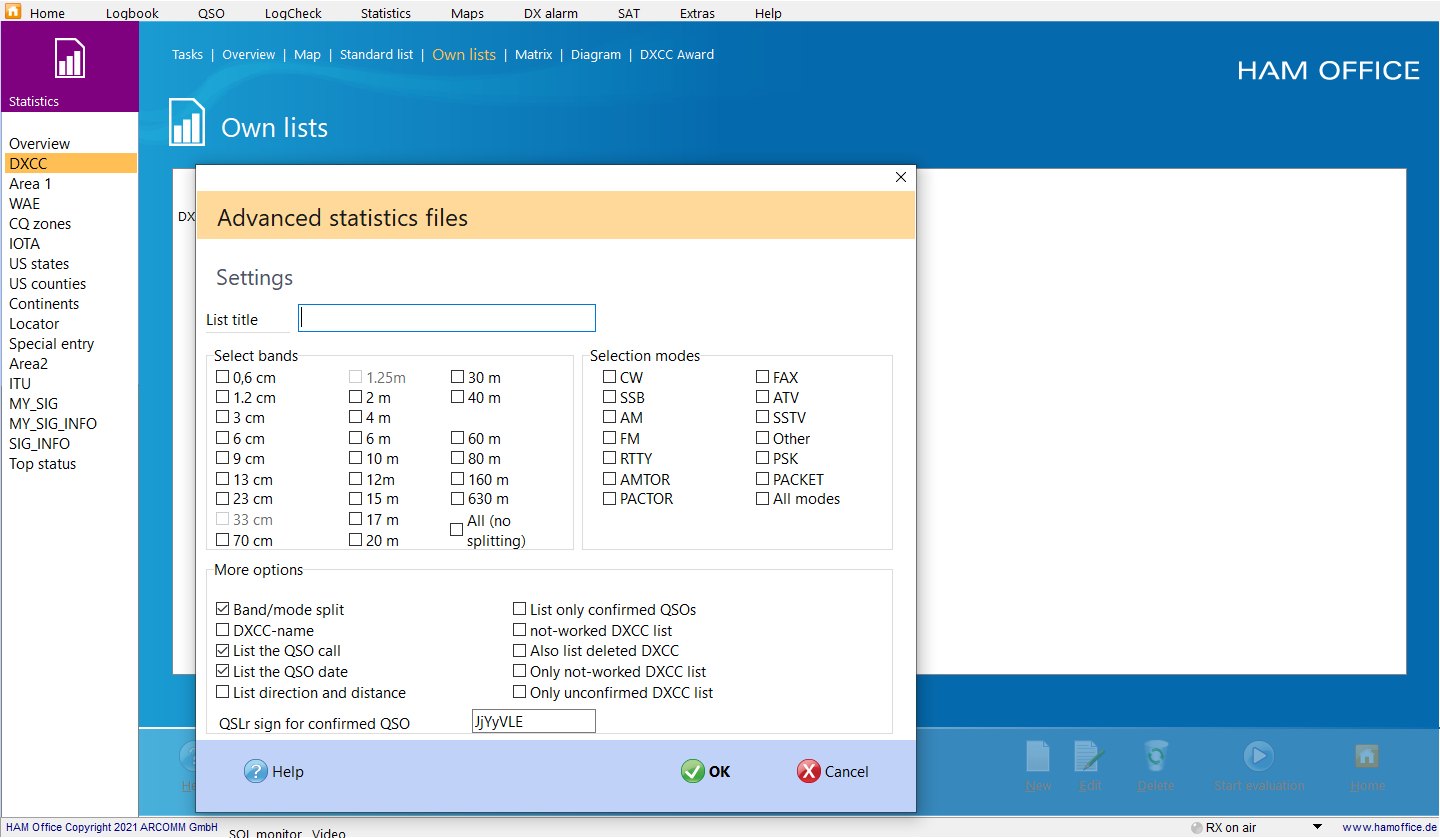Click the QSLr sign for confirmed QSO field
This screenshot has height=838, width=1440.
(x=534, y=721)
